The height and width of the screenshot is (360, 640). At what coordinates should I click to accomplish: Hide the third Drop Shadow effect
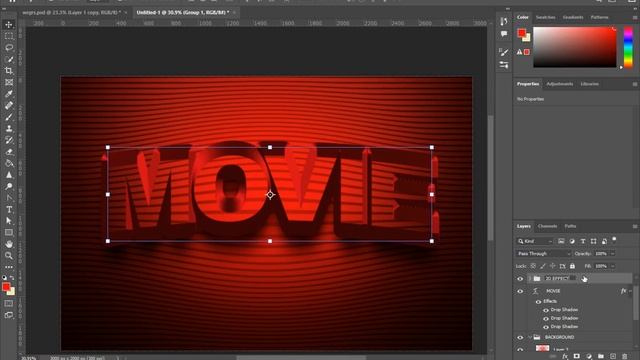point(546,327)
